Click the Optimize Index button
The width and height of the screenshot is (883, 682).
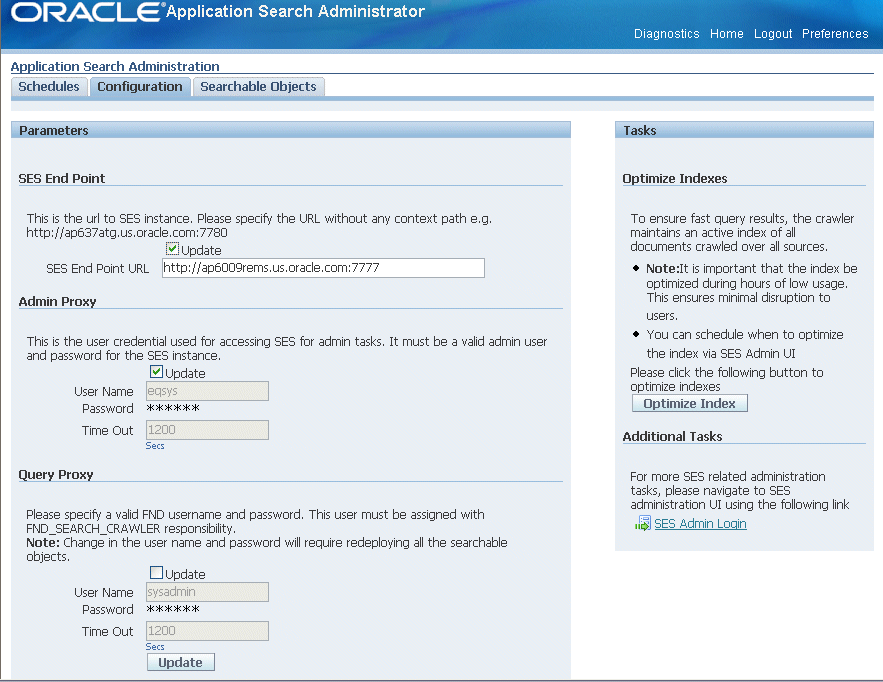(690, 403)
